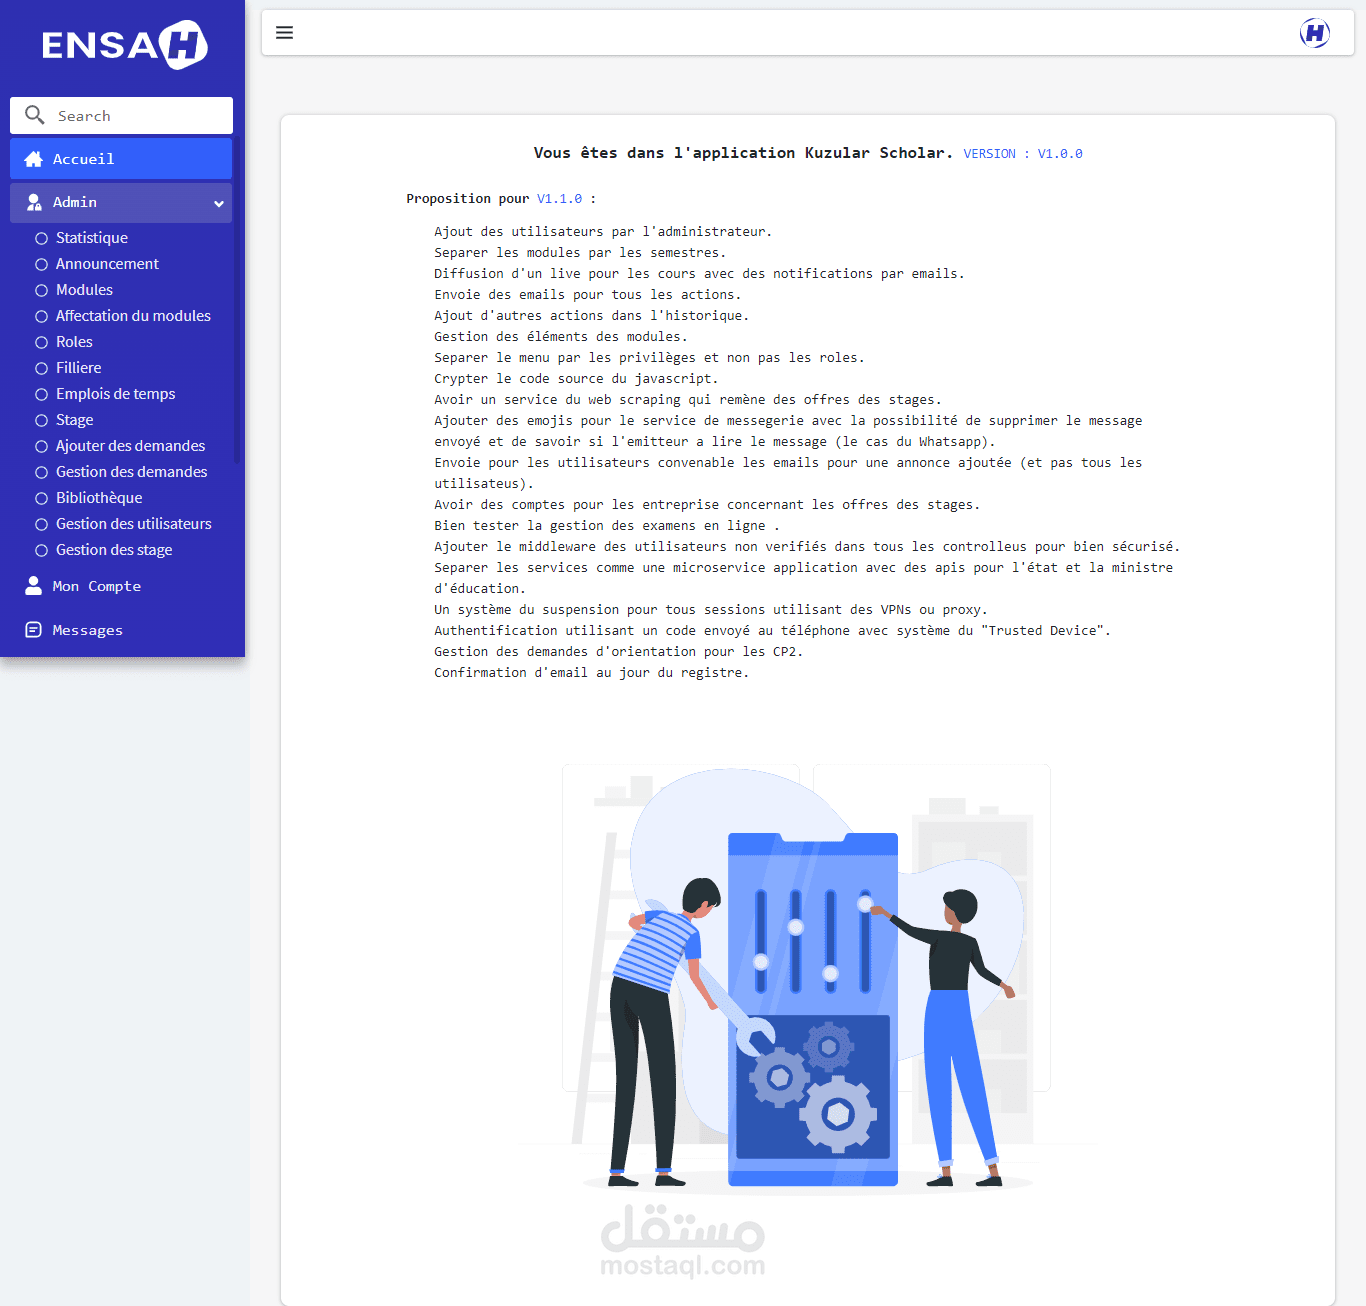This screenshot has height=1306, width=1366.
Task: Click the circle icon beside Filliere
Action: pyautogui.click(x=41, y=368)
